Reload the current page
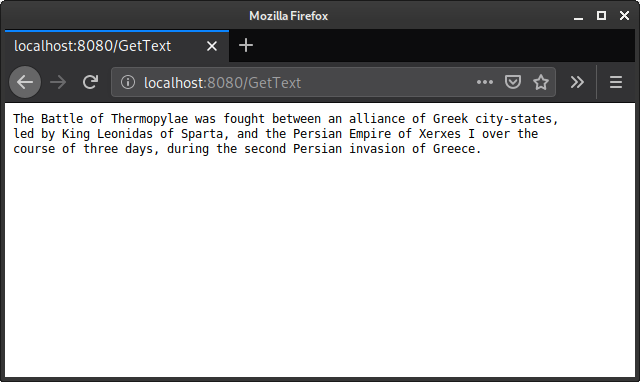Screen dimensions: 640x382 90,82
